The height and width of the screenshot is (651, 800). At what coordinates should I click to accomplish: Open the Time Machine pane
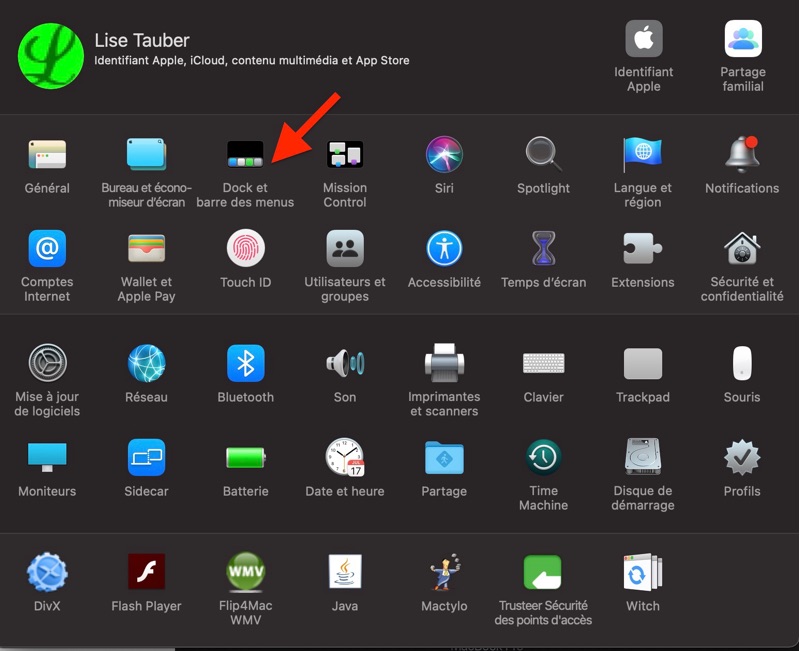[x=543, y=457]
